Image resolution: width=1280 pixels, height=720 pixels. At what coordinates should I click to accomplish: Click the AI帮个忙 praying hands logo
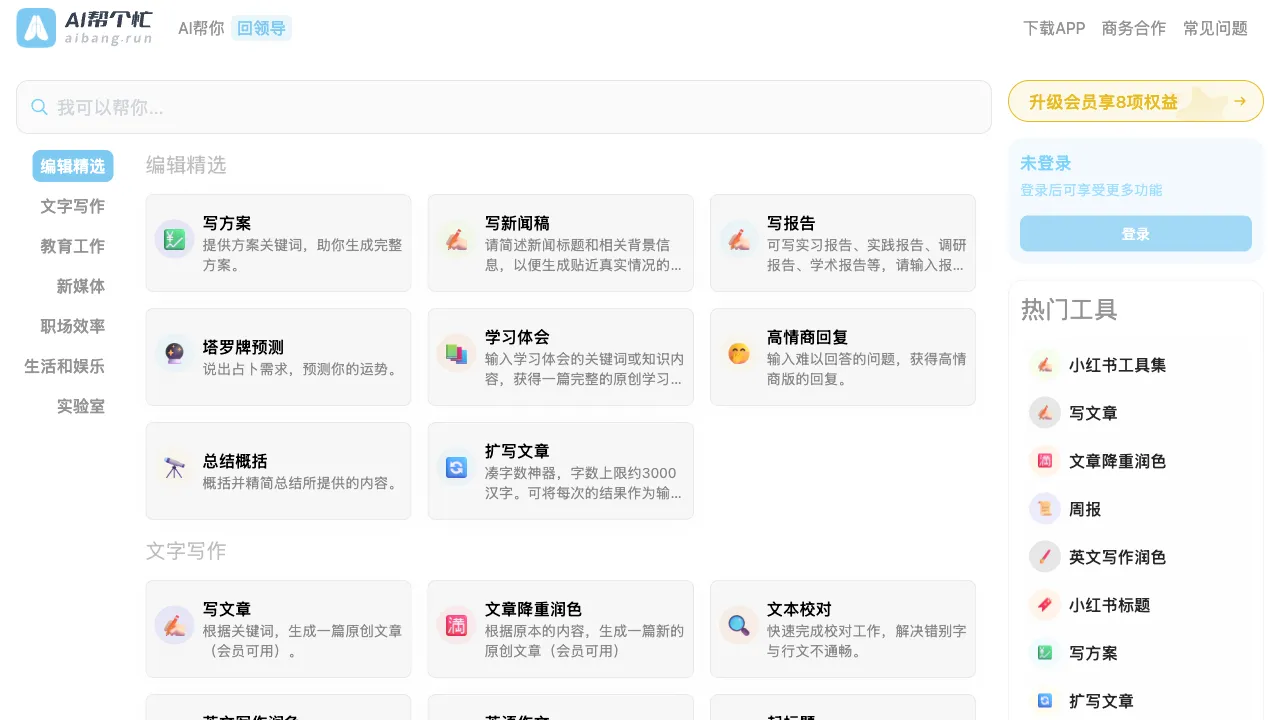[x=36, y=28]
